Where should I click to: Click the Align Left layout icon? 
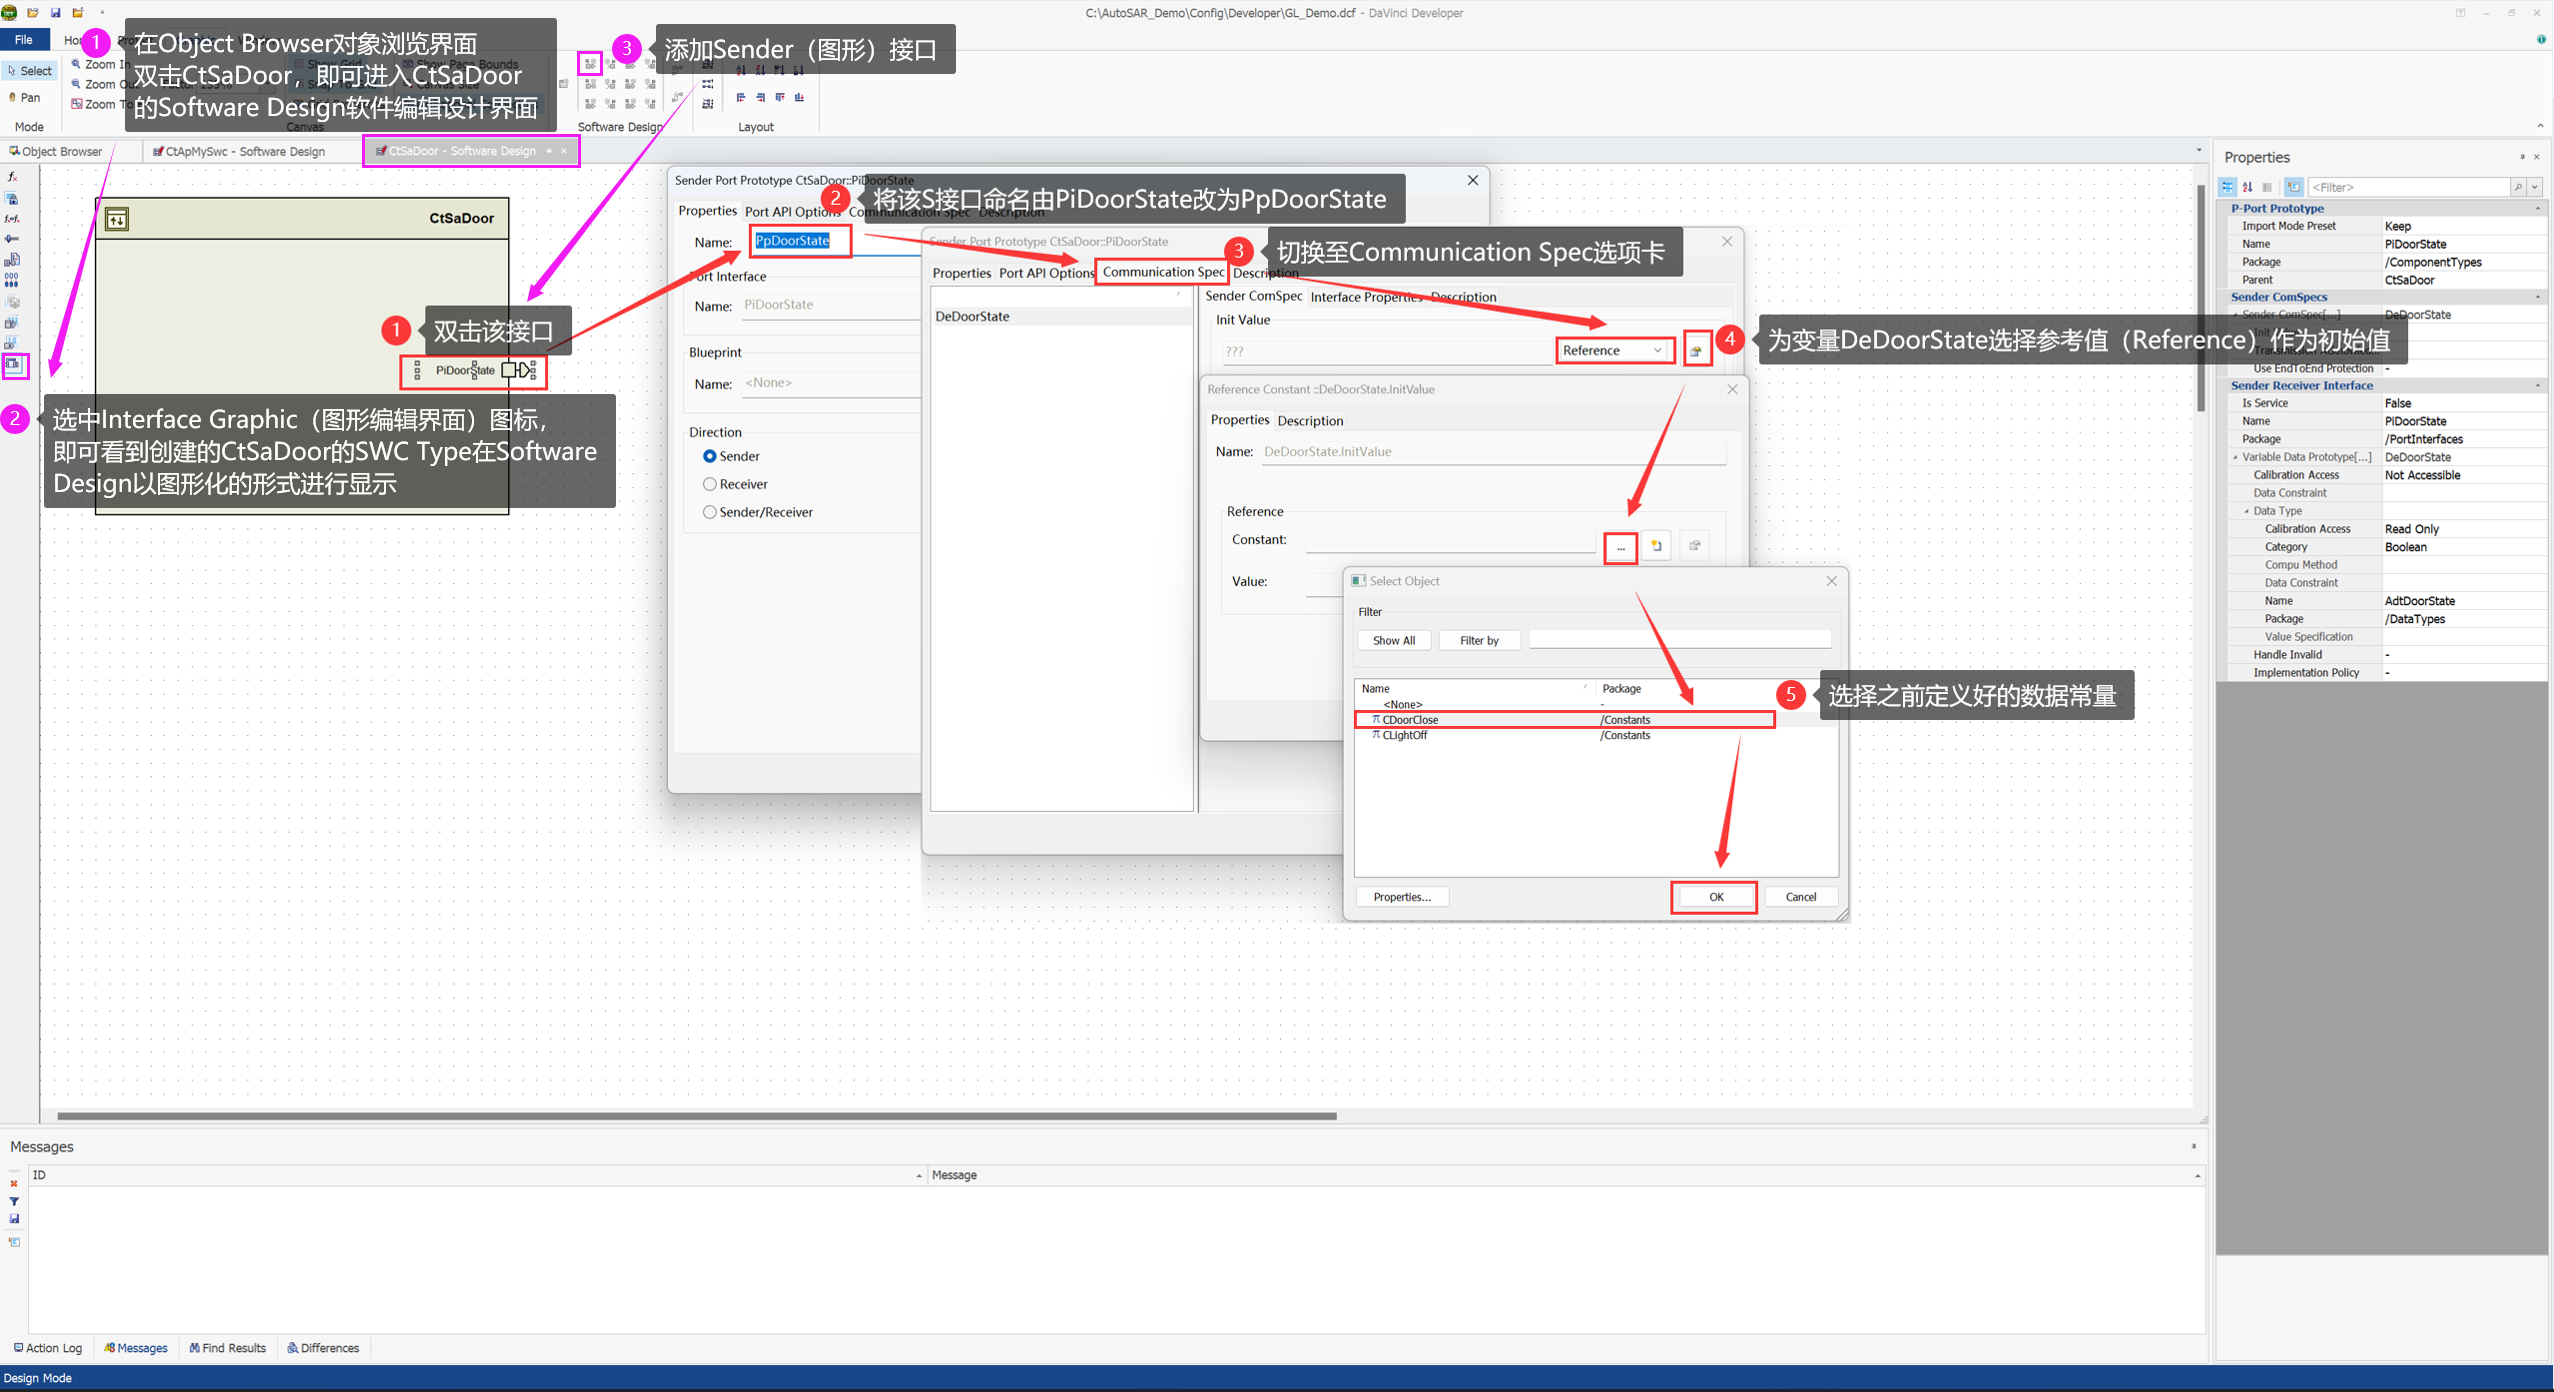740,97
